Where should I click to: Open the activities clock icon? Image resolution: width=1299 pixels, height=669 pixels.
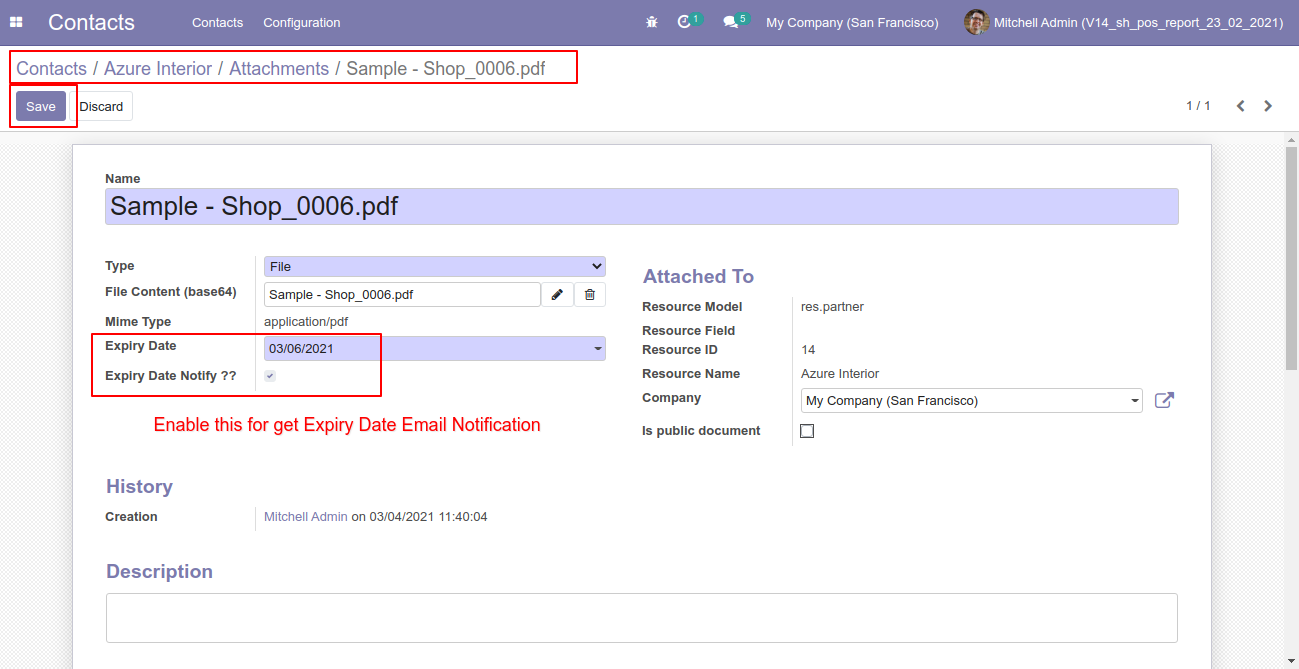pos(685,22)
